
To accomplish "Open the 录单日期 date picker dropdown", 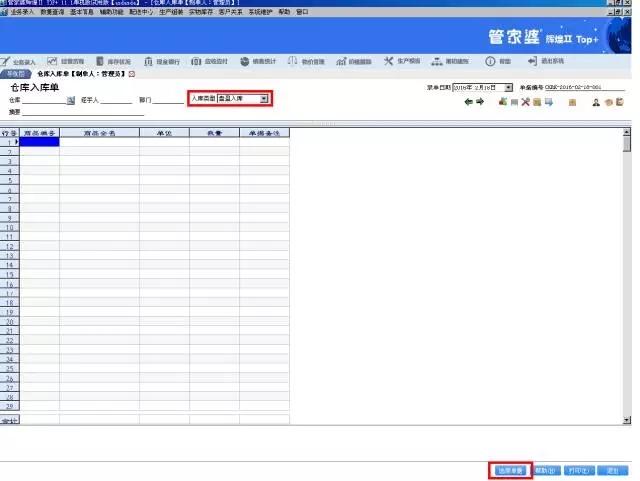I will coord(508,87).
